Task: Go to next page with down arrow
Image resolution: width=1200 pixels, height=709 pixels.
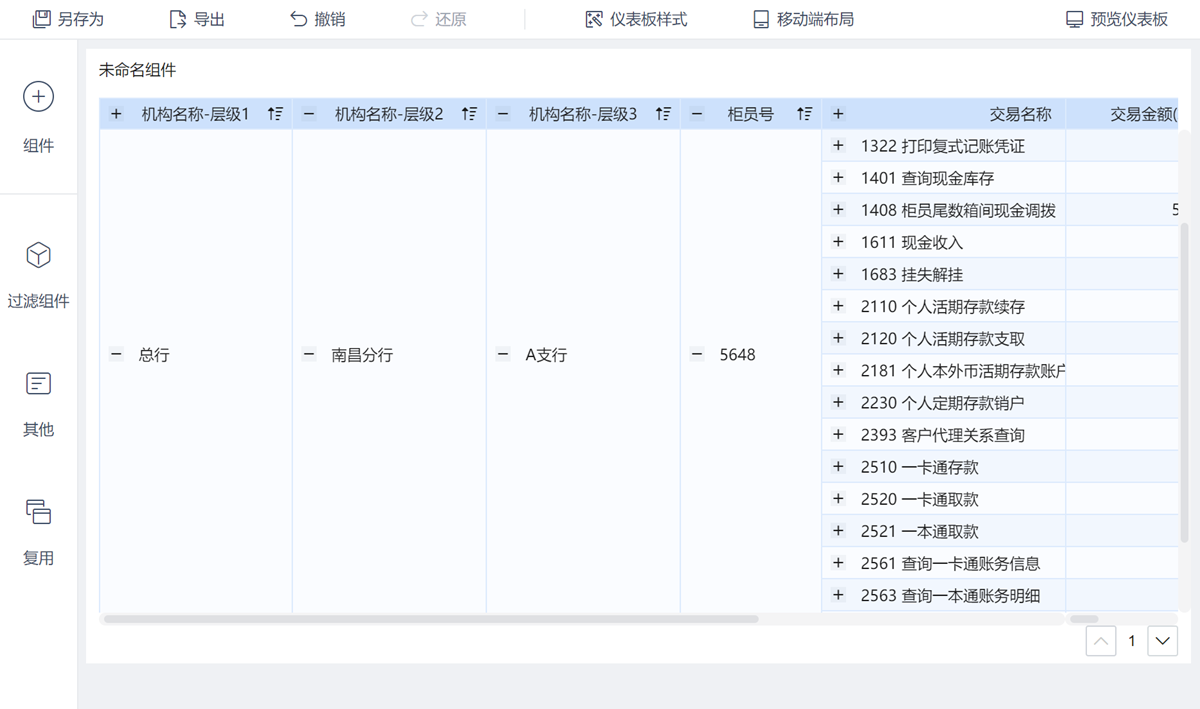Action: [1162, 641]
